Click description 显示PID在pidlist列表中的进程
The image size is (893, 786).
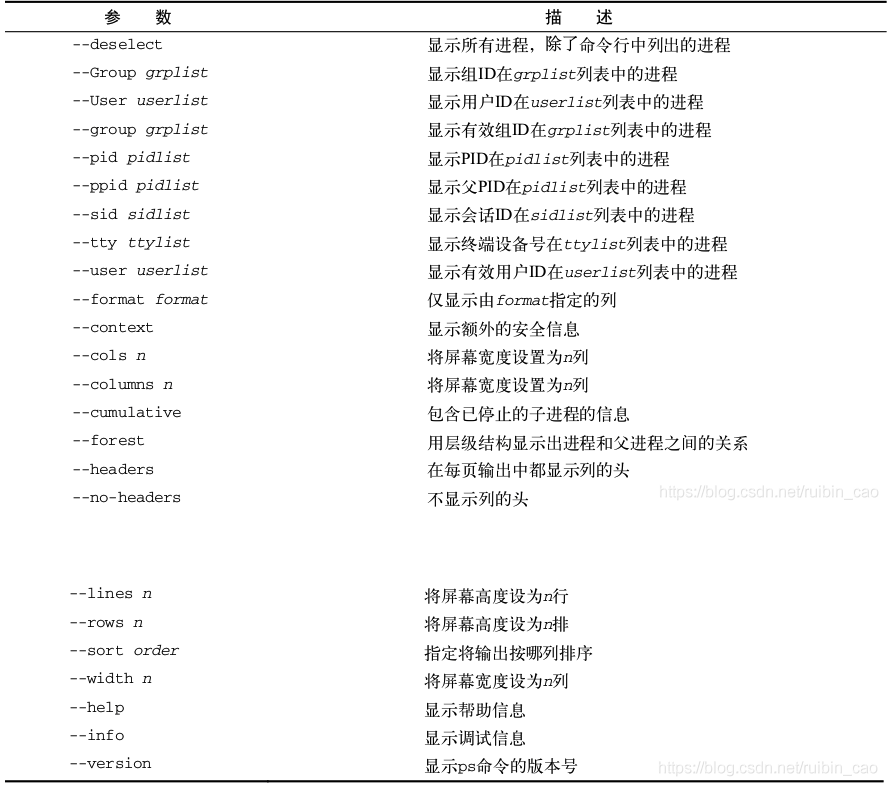coord(548,158)
